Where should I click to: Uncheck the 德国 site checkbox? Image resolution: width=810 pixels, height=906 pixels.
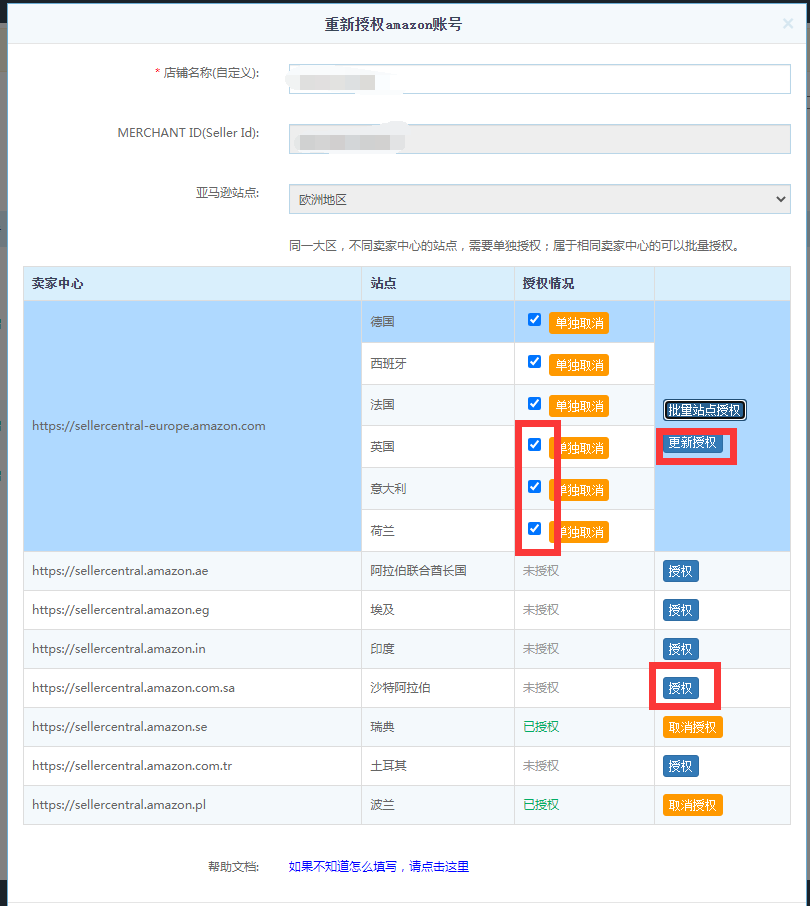534,320
